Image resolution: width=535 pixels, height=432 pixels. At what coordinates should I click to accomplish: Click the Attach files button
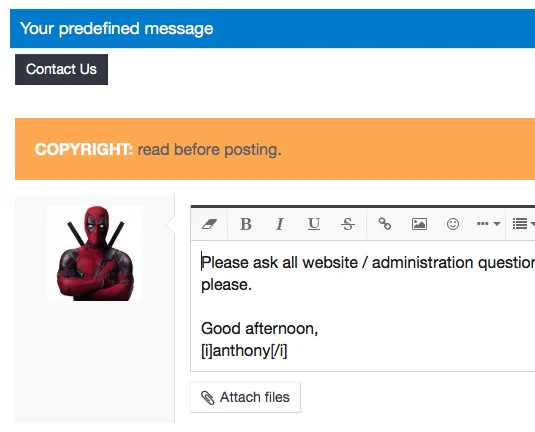[x=246, y=397]
